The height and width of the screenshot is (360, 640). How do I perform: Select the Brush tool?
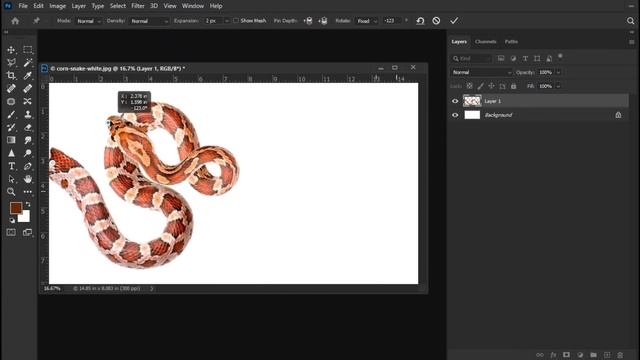pos(11,114)
